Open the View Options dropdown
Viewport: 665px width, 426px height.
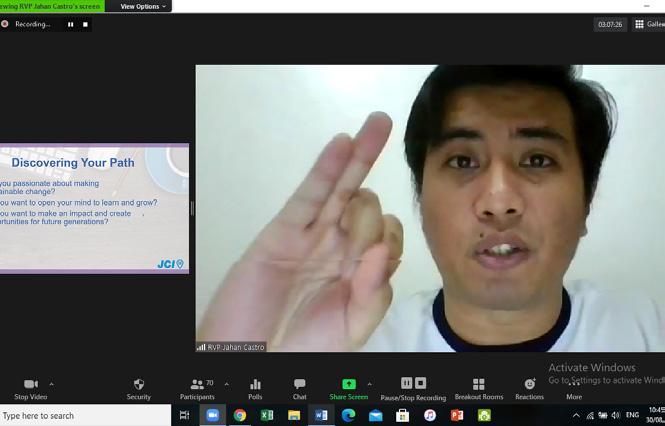[142, 6]
